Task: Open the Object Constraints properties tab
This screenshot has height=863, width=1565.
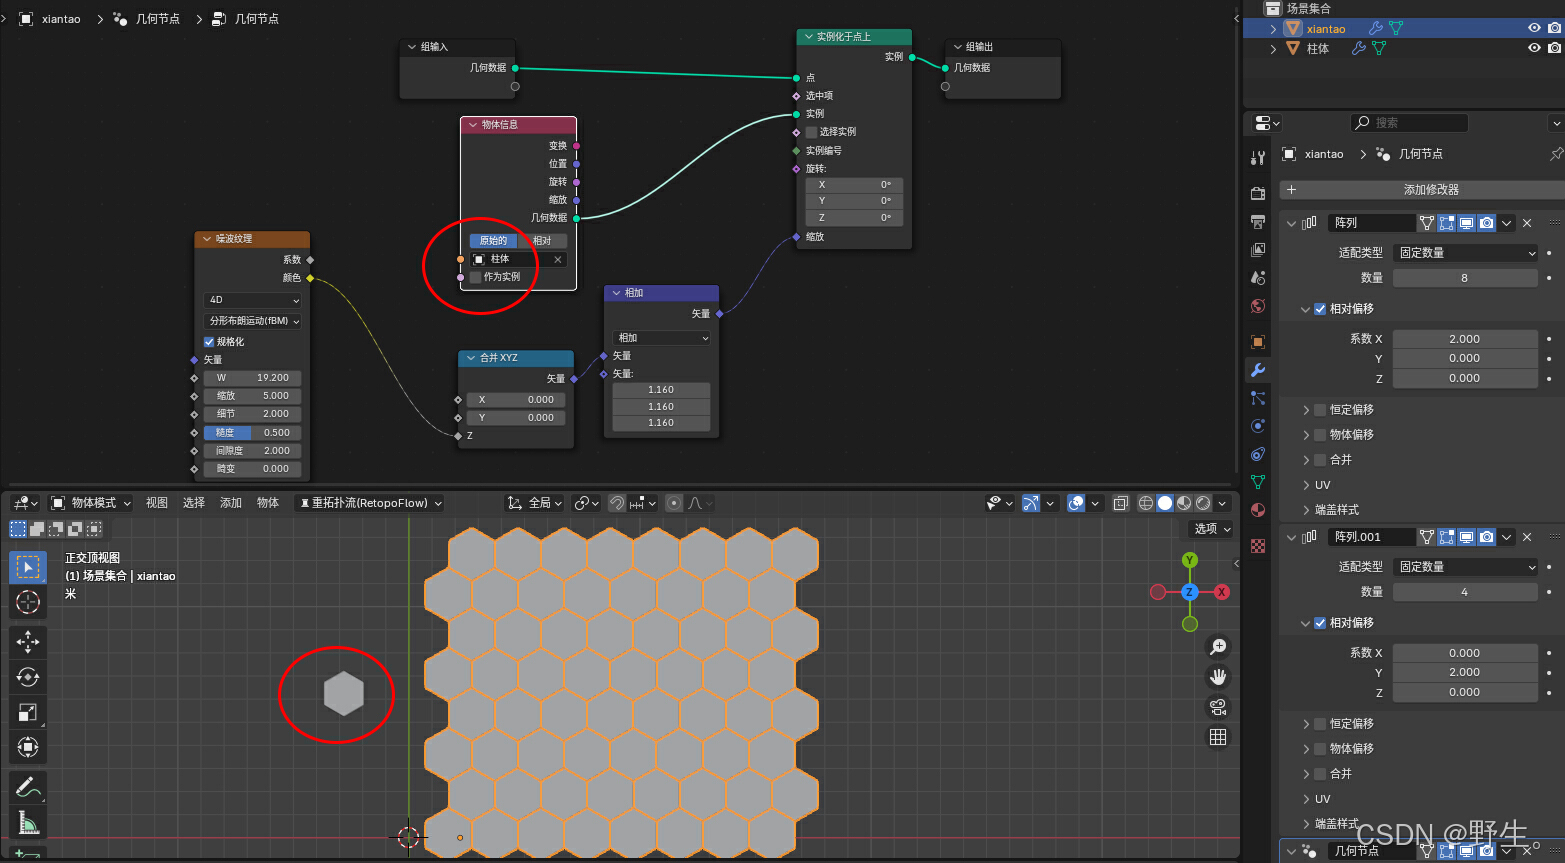Action: [1258, 454]
